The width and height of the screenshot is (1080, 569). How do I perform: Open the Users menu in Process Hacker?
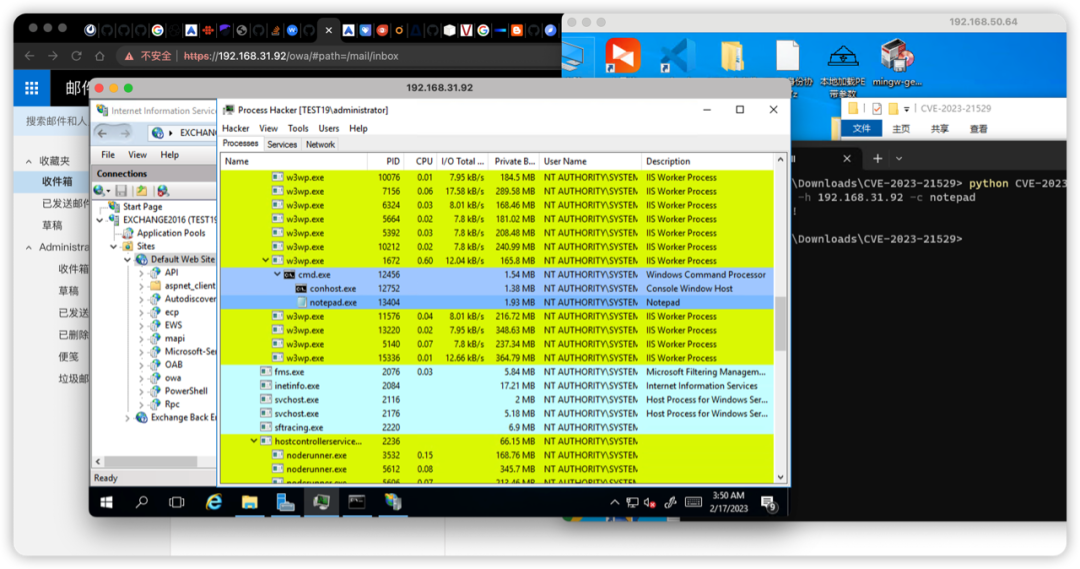coord(329,128)
